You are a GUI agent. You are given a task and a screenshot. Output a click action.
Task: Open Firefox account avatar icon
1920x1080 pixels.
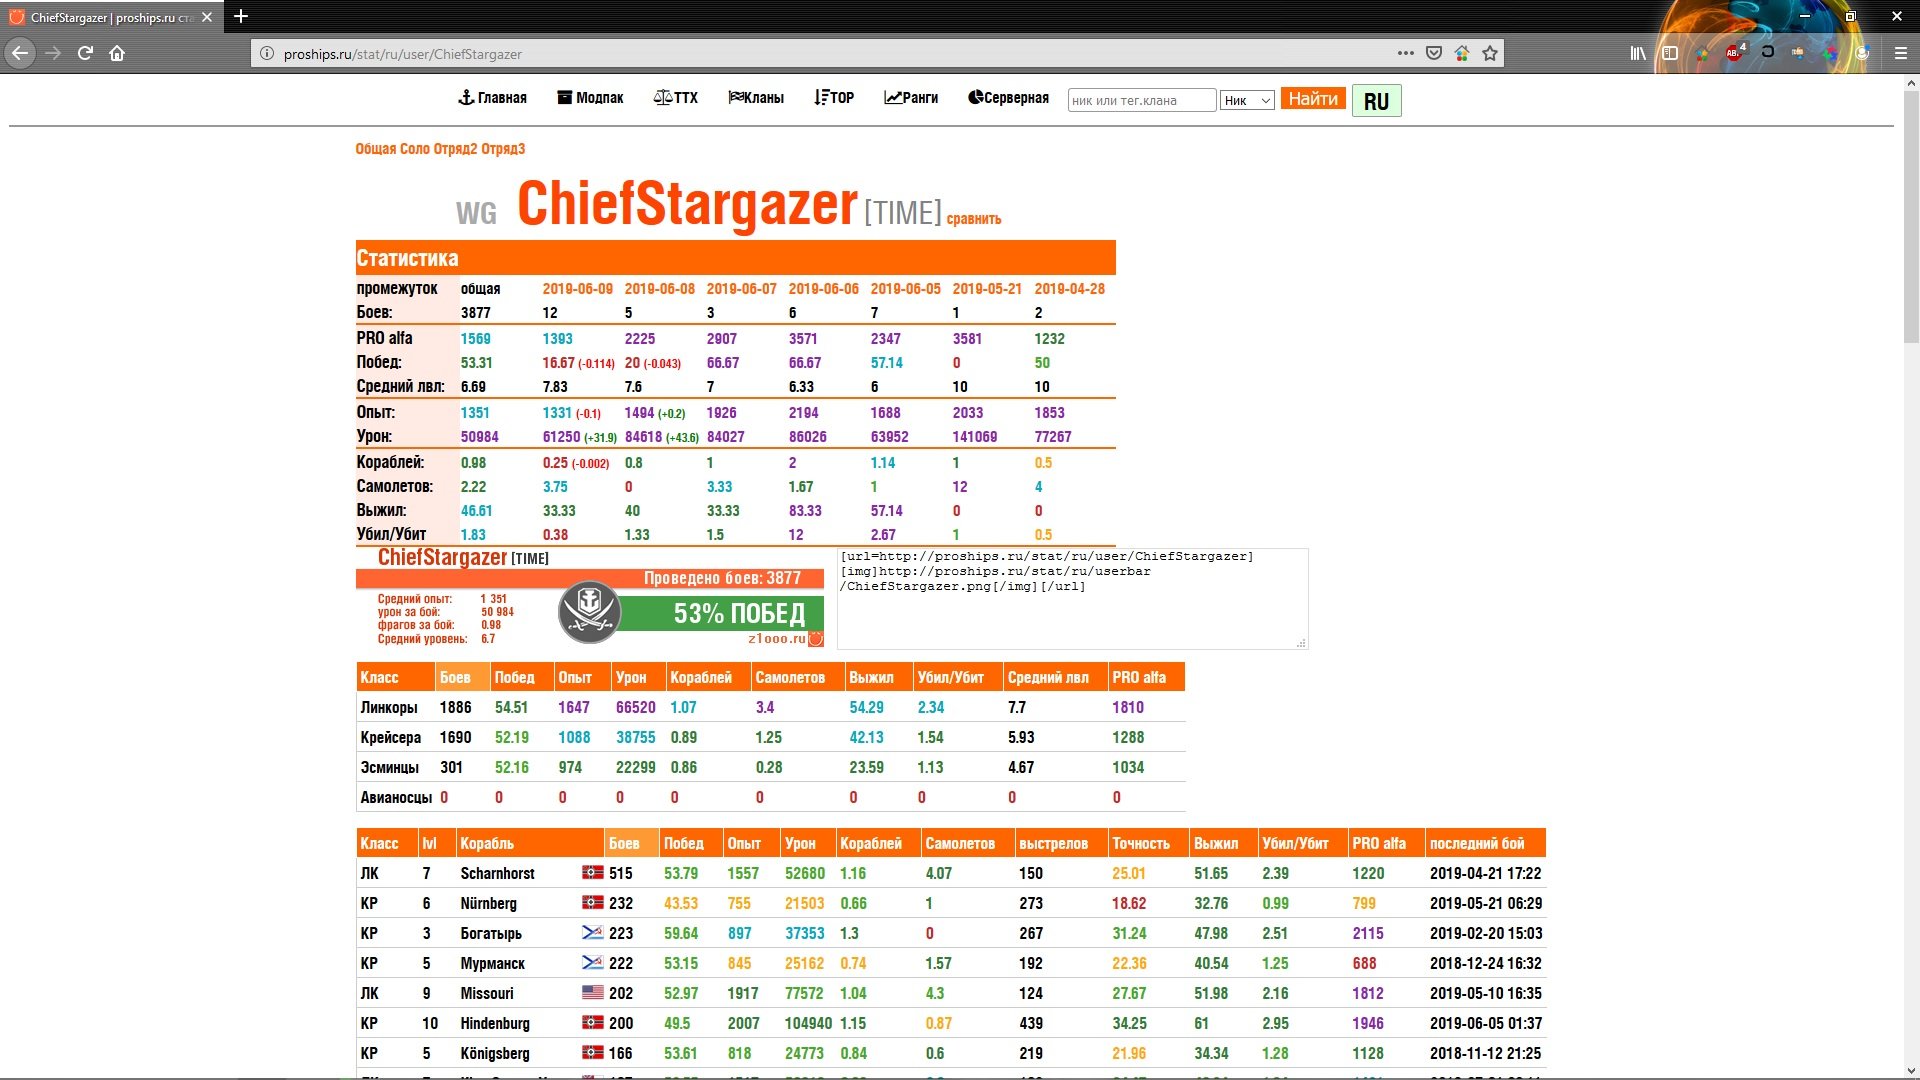point(1862,53)
